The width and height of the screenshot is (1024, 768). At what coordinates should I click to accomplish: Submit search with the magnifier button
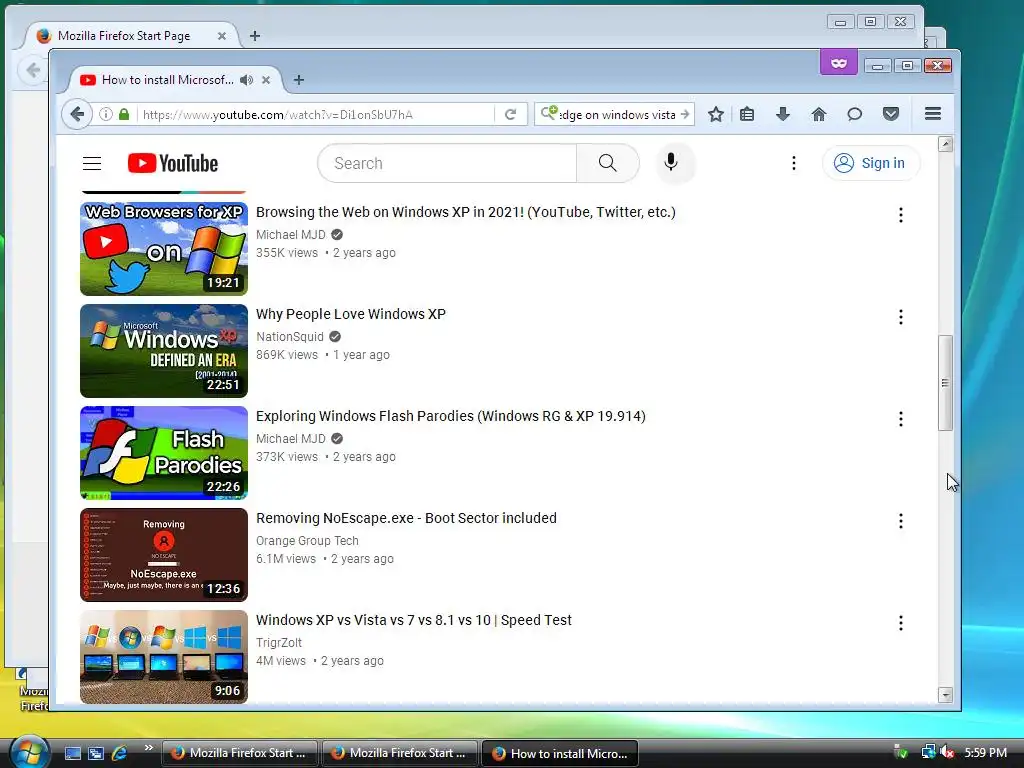tap(607, 163)
